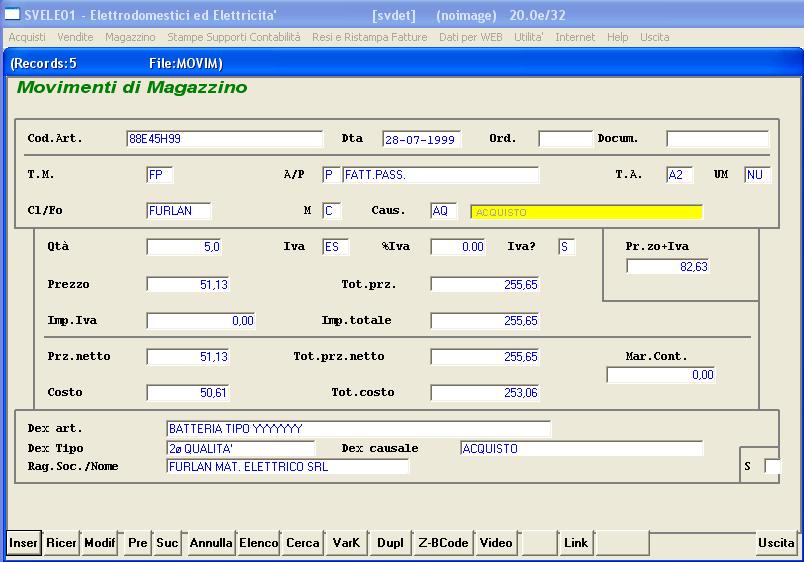This screenshot has height=562, width=804.
Task: Click the Records:5 status text
Action: 44,63
